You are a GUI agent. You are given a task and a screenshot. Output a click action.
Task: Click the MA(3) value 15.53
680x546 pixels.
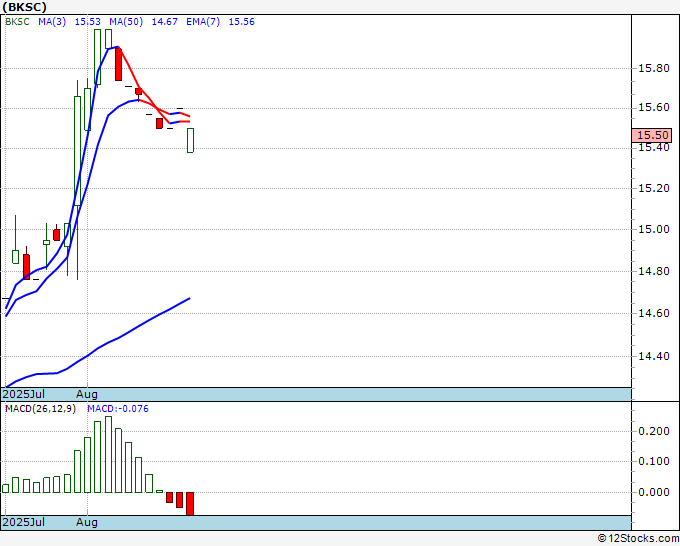88,22
